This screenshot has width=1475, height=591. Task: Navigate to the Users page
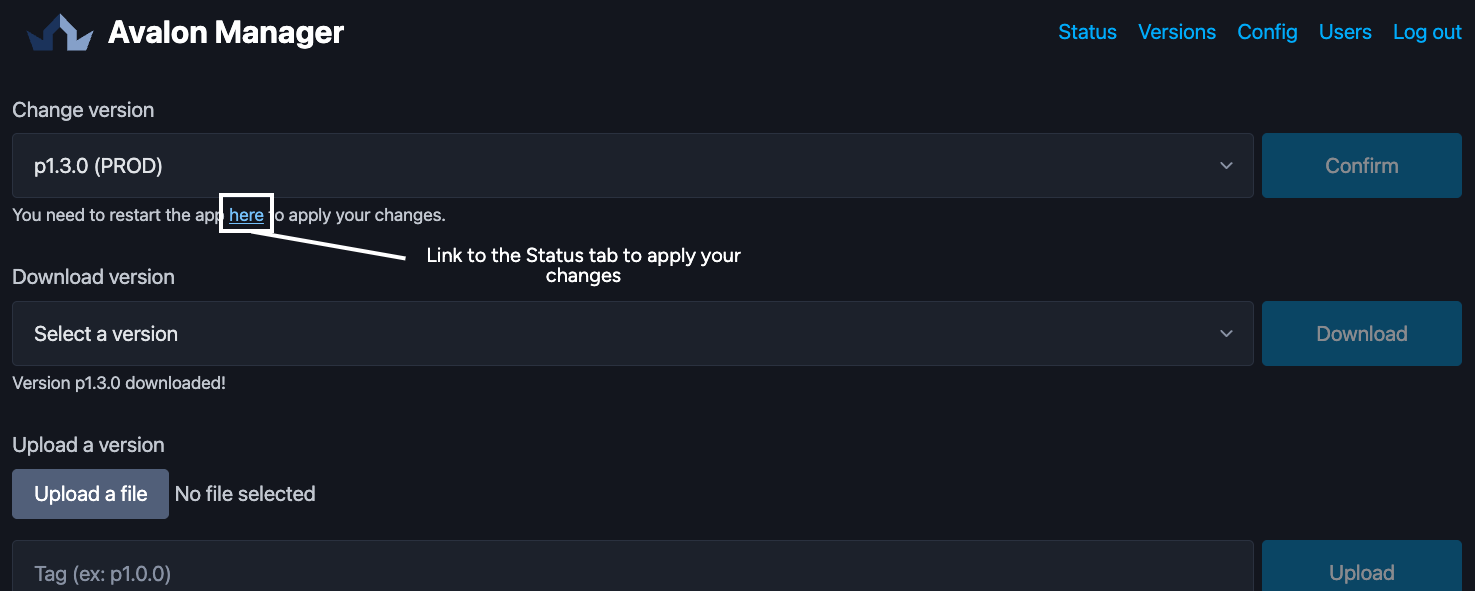(x=1345, y=32)
